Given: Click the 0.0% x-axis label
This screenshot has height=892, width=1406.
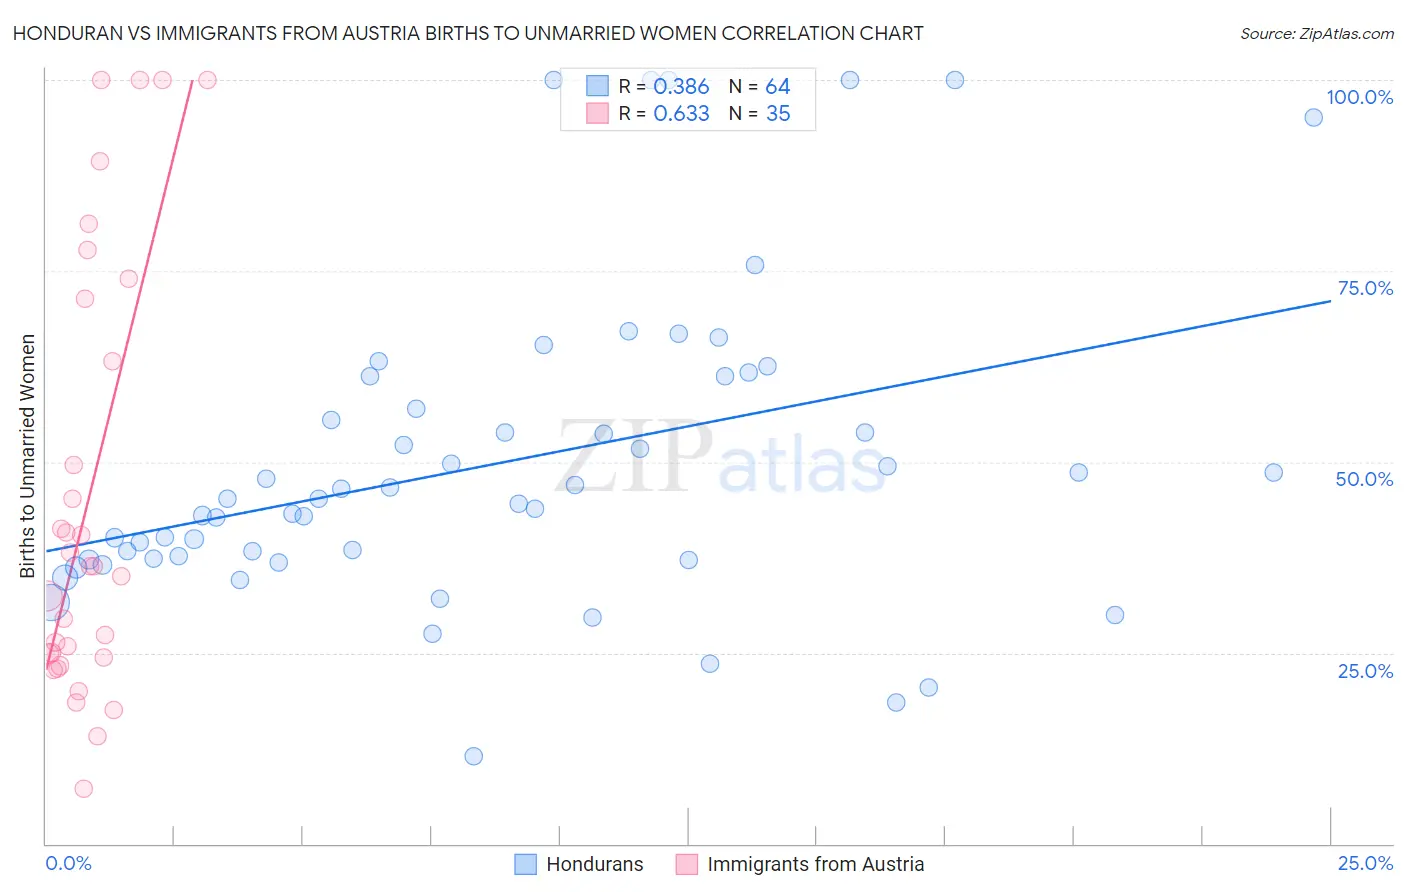Looking at the screenshot, I should [x=68, y=864].
